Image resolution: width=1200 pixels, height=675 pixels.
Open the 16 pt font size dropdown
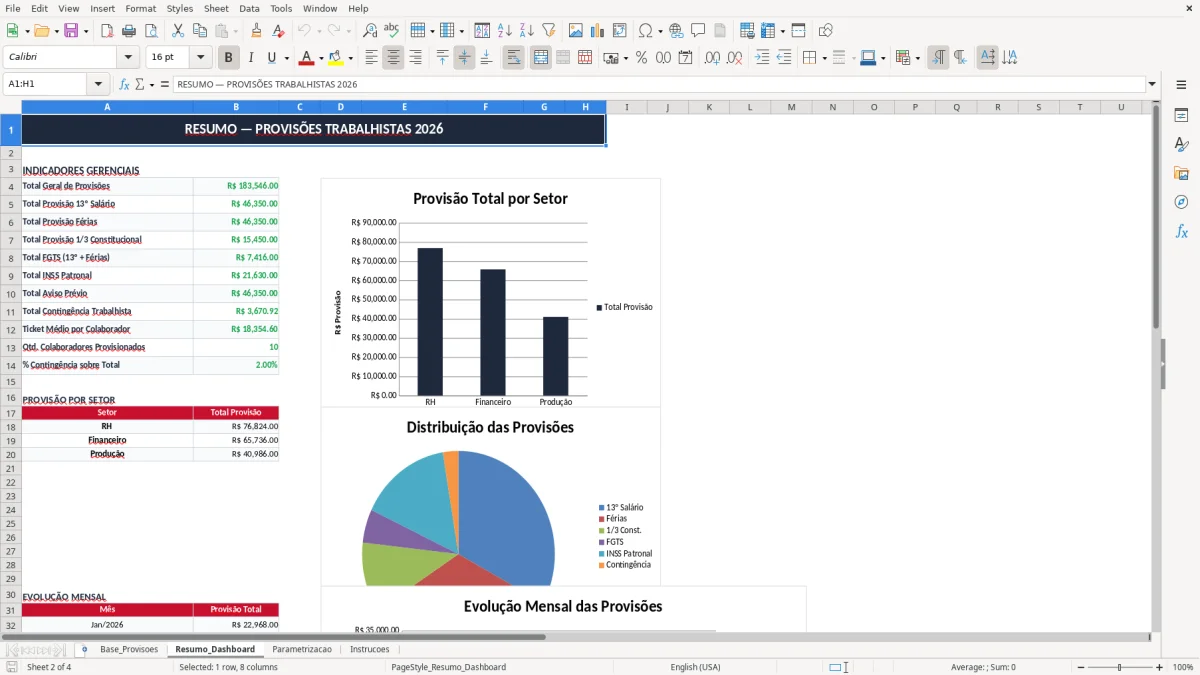pyautogui.click(x=200, y=58)
